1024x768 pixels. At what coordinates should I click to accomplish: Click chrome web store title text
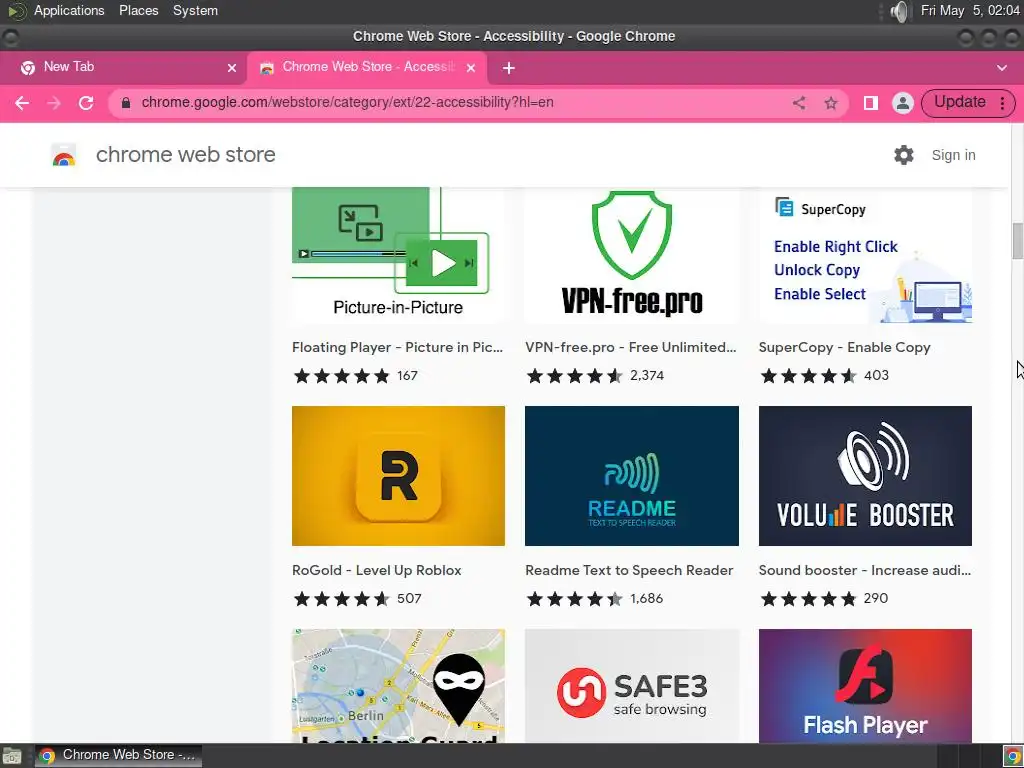tap(185, 155)
